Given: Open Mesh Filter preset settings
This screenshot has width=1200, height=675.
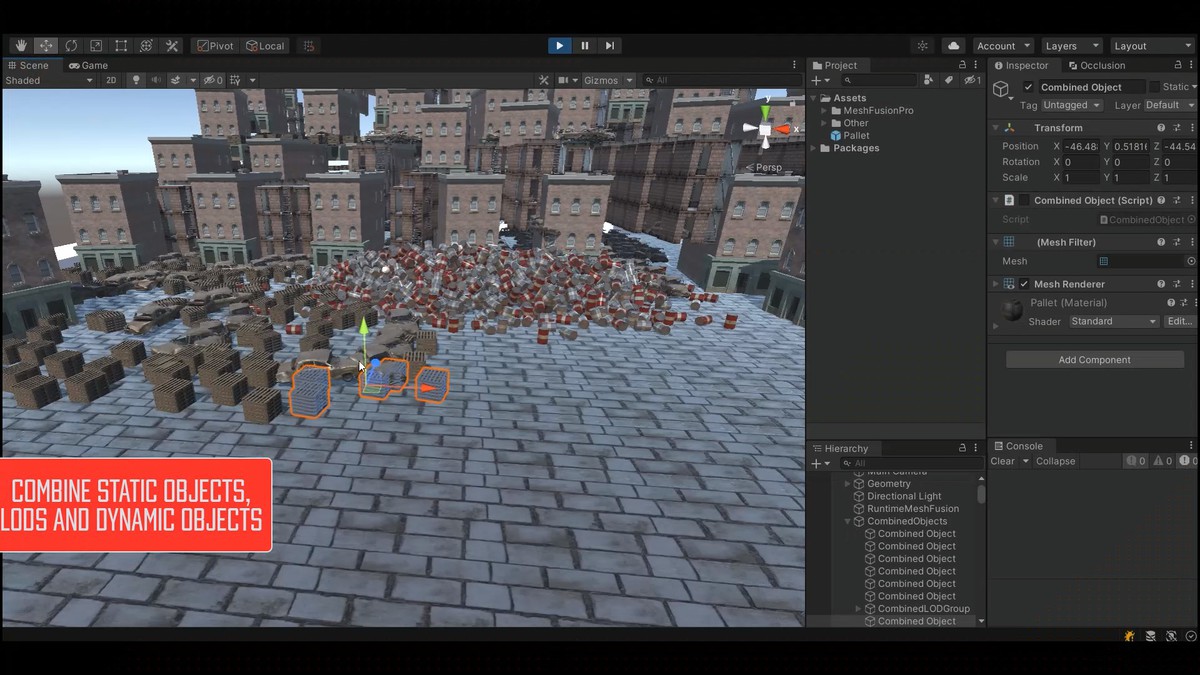Looking at the screenshot, I should pyautogui.click(x=1177, y=242).
